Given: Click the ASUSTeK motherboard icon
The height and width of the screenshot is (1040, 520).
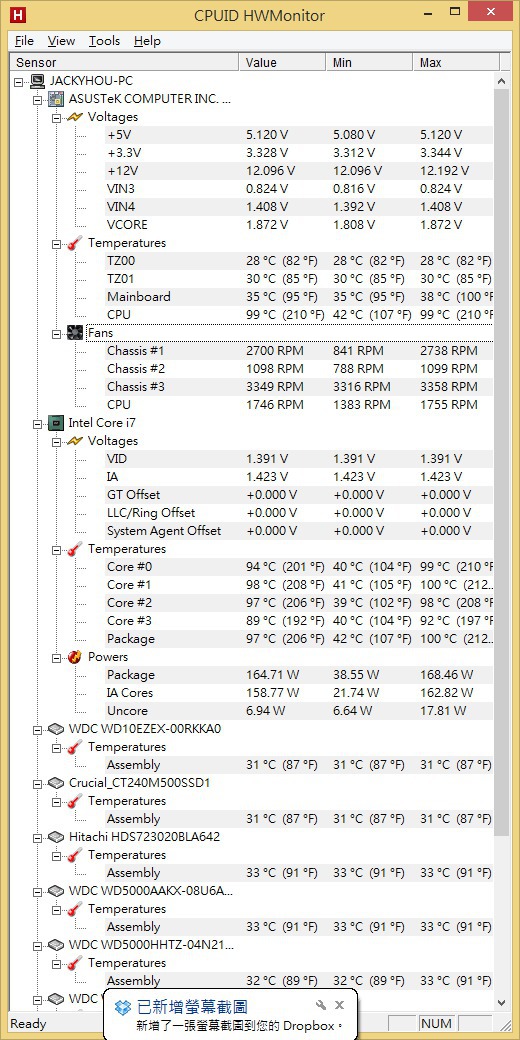Looking at the screenshot, I should coord(57,99).
